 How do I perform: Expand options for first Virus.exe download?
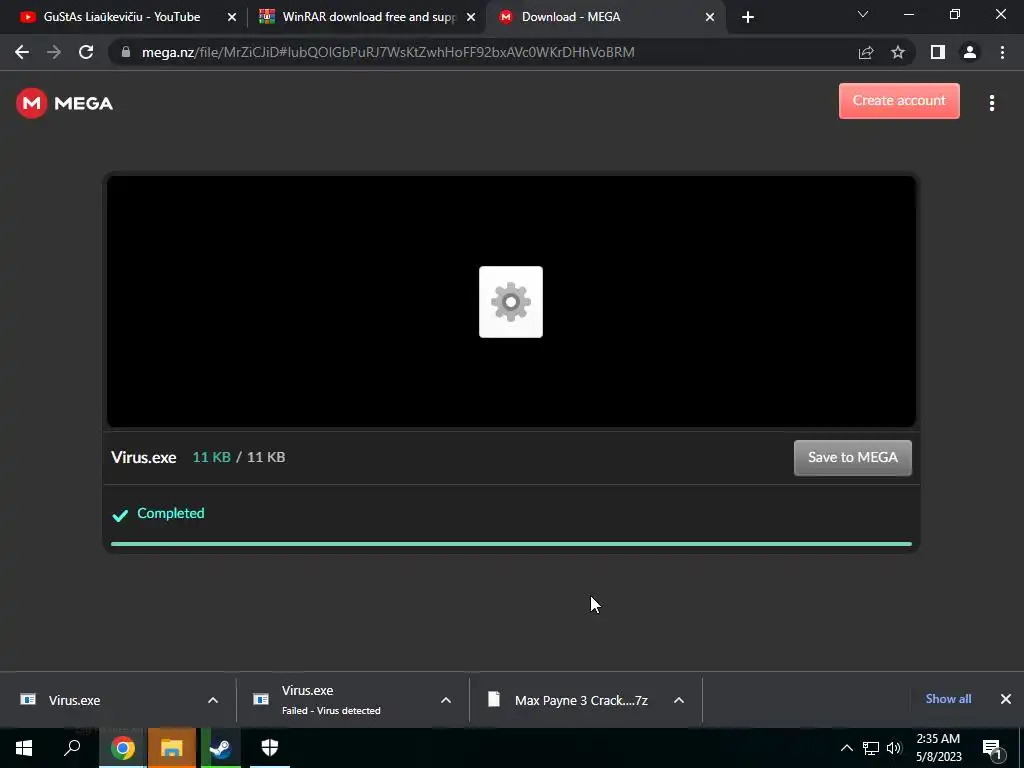(213, 700)
